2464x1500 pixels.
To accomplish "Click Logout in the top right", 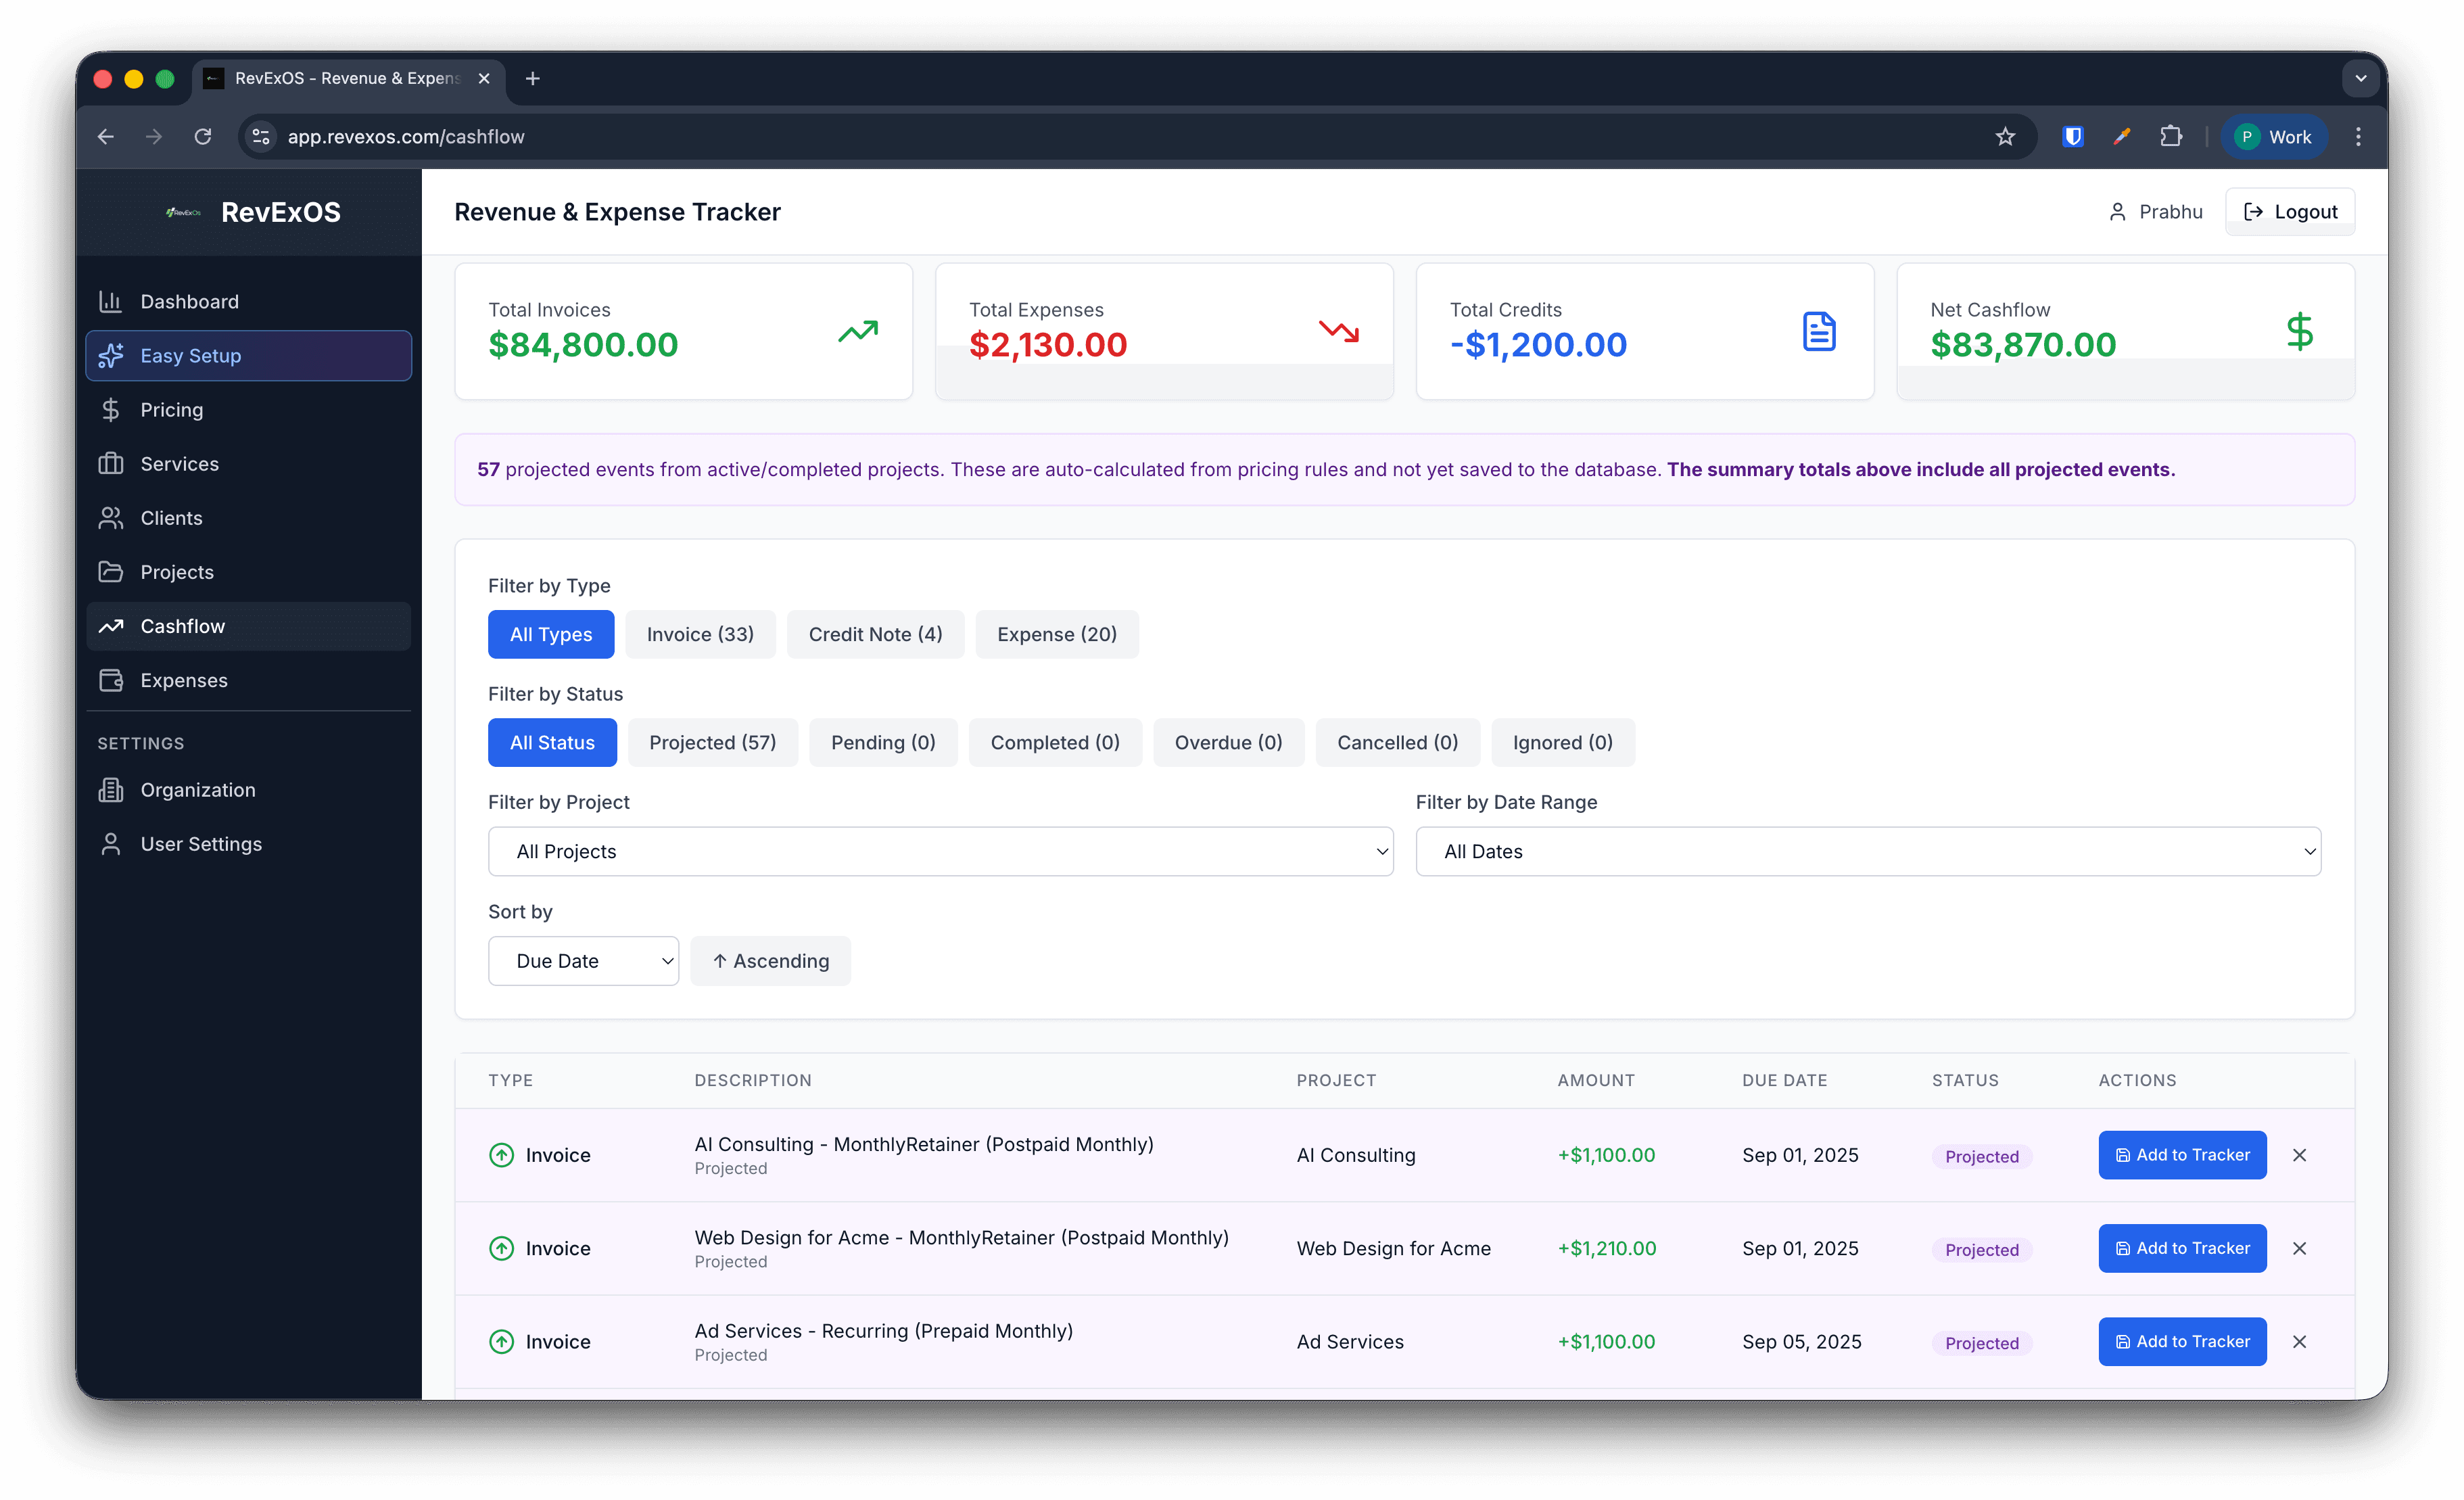I will click(2290, 211).
